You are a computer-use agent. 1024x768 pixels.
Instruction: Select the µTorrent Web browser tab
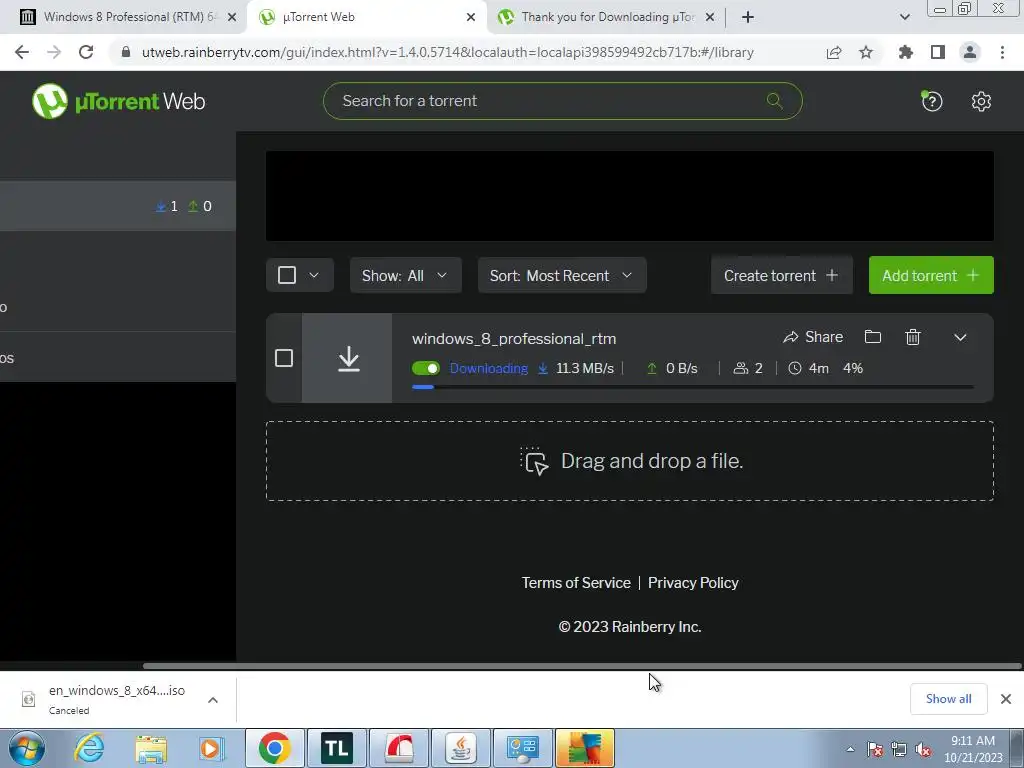coord(366,17)
